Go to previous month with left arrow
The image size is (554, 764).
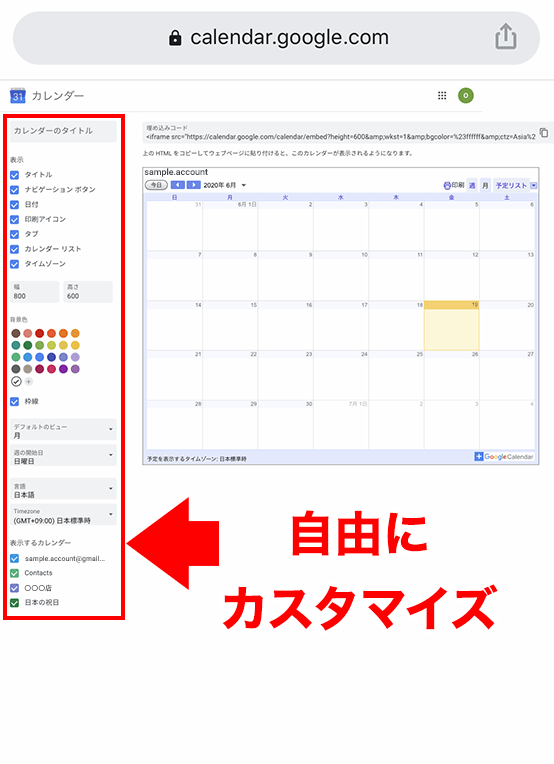coord(178,185)
